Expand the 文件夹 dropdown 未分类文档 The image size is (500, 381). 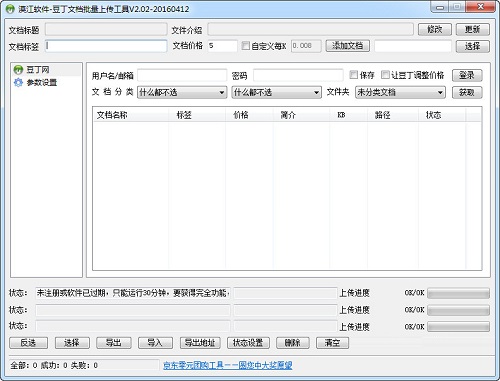coord(400,92)
